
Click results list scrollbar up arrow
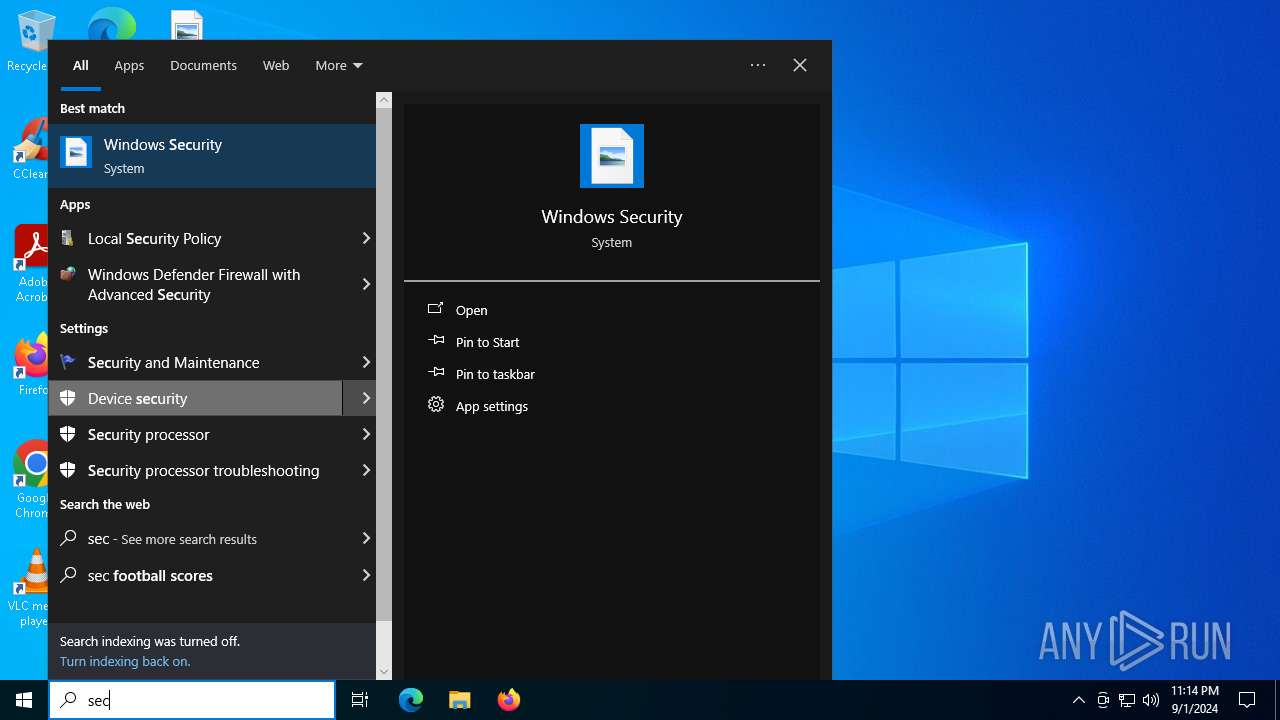(x=384, y=100)
